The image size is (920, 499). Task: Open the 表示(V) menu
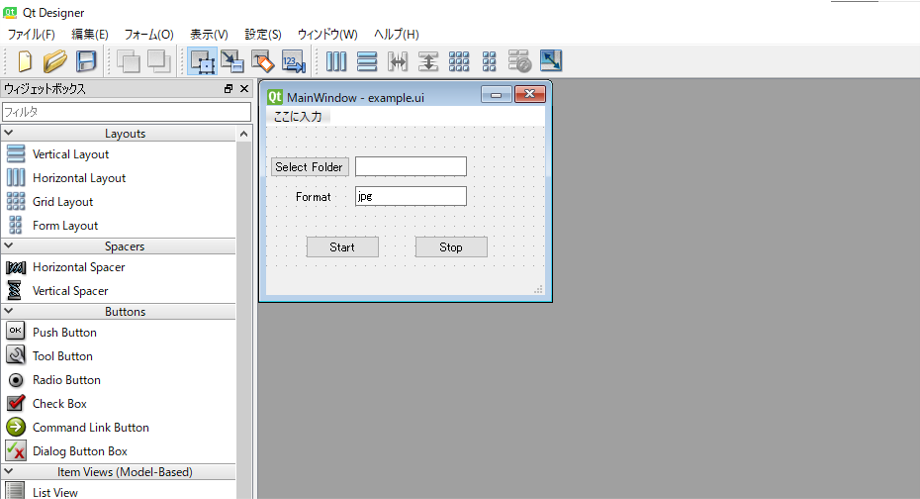pyautogui.click(x=209, y=35)
